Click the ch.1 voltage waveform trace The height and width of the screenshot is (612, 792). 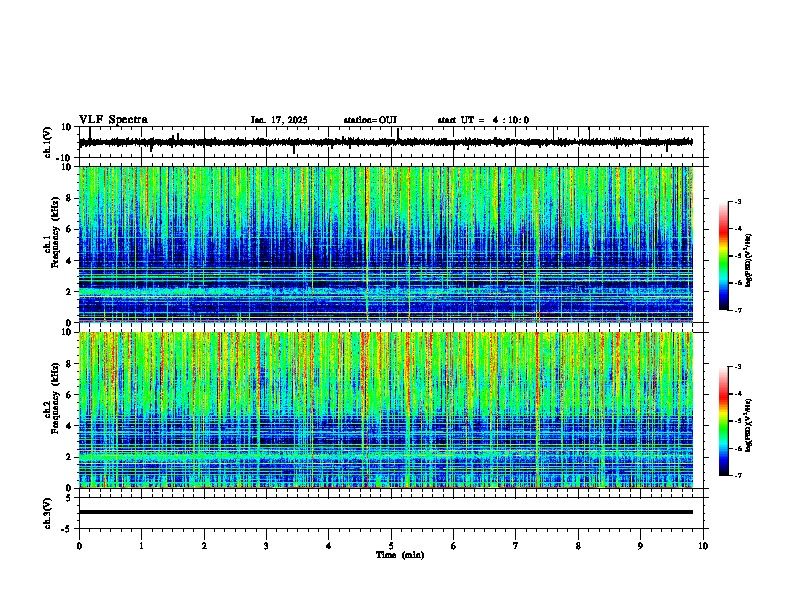(x=386, y=142)
